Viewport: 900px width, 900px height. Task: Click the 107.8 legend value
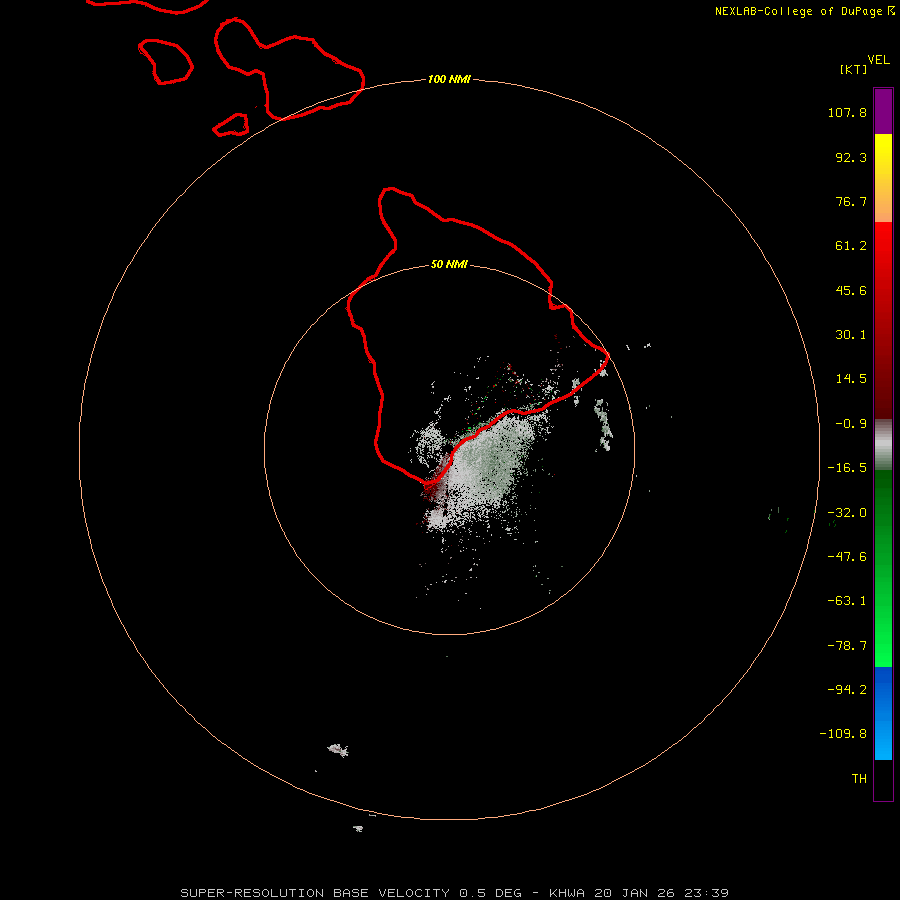(x=847, y=112)
